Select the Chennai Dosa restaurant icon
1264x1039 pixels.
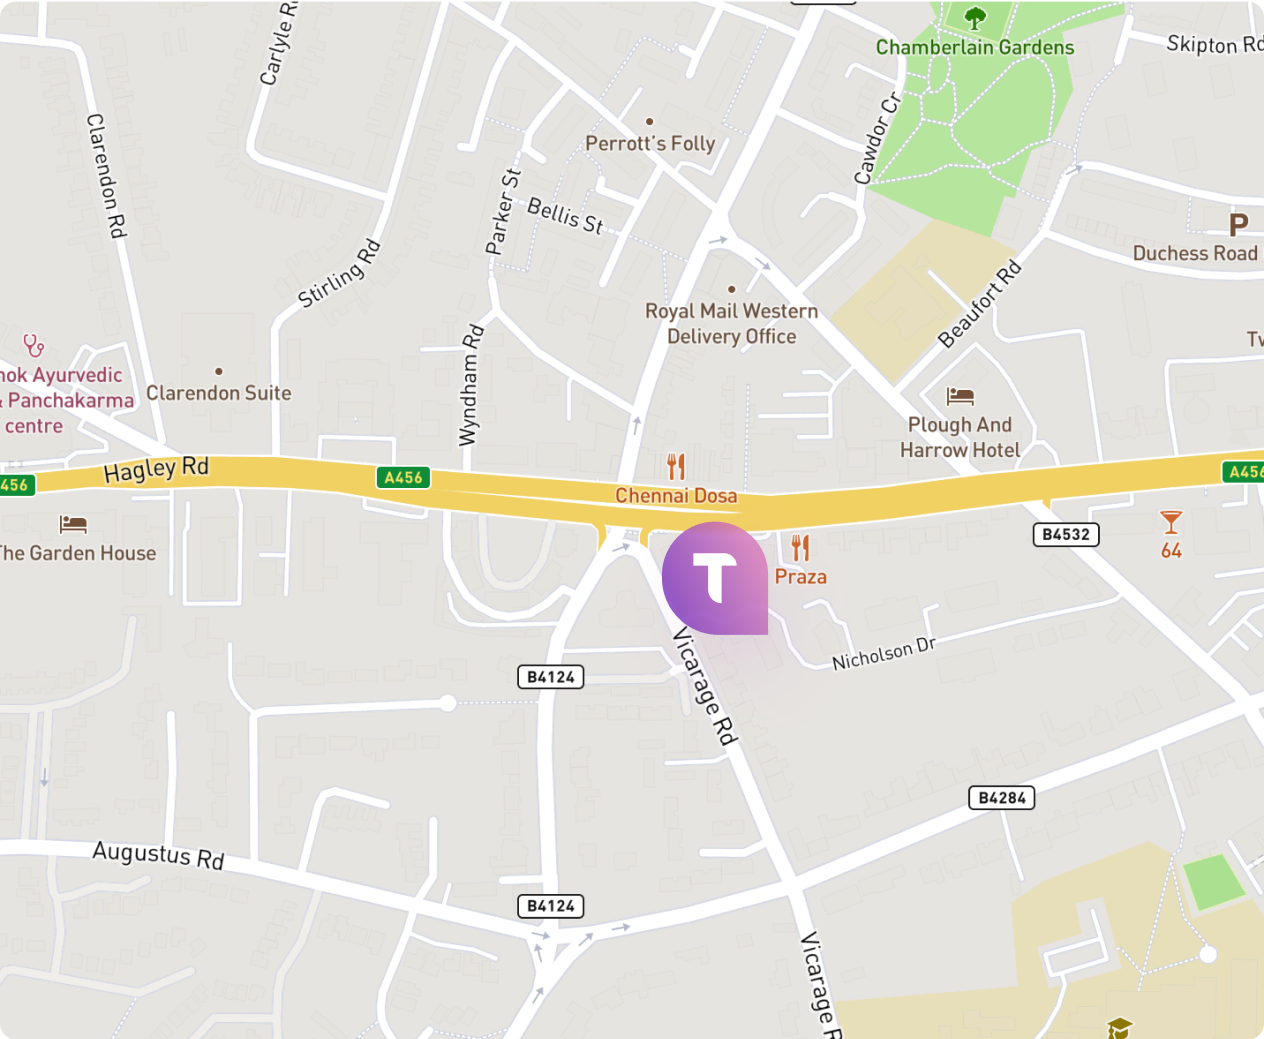[x=676, y=466]
